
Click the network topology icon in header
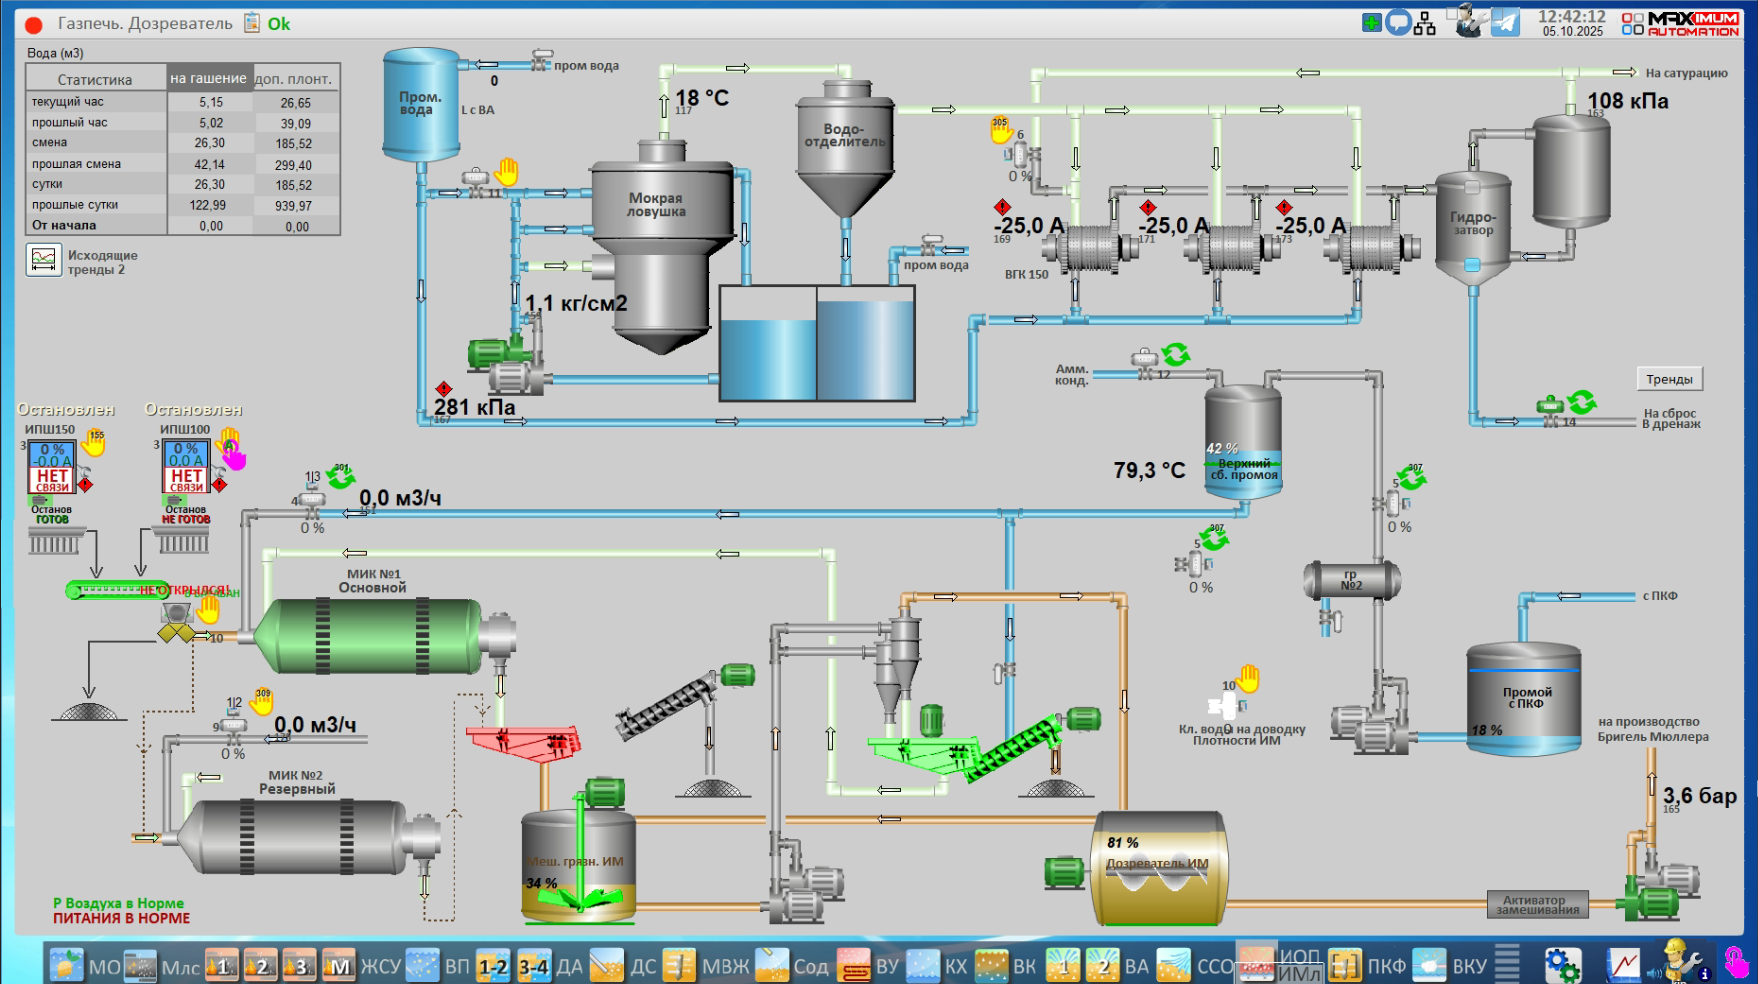tap(1425, 23)
